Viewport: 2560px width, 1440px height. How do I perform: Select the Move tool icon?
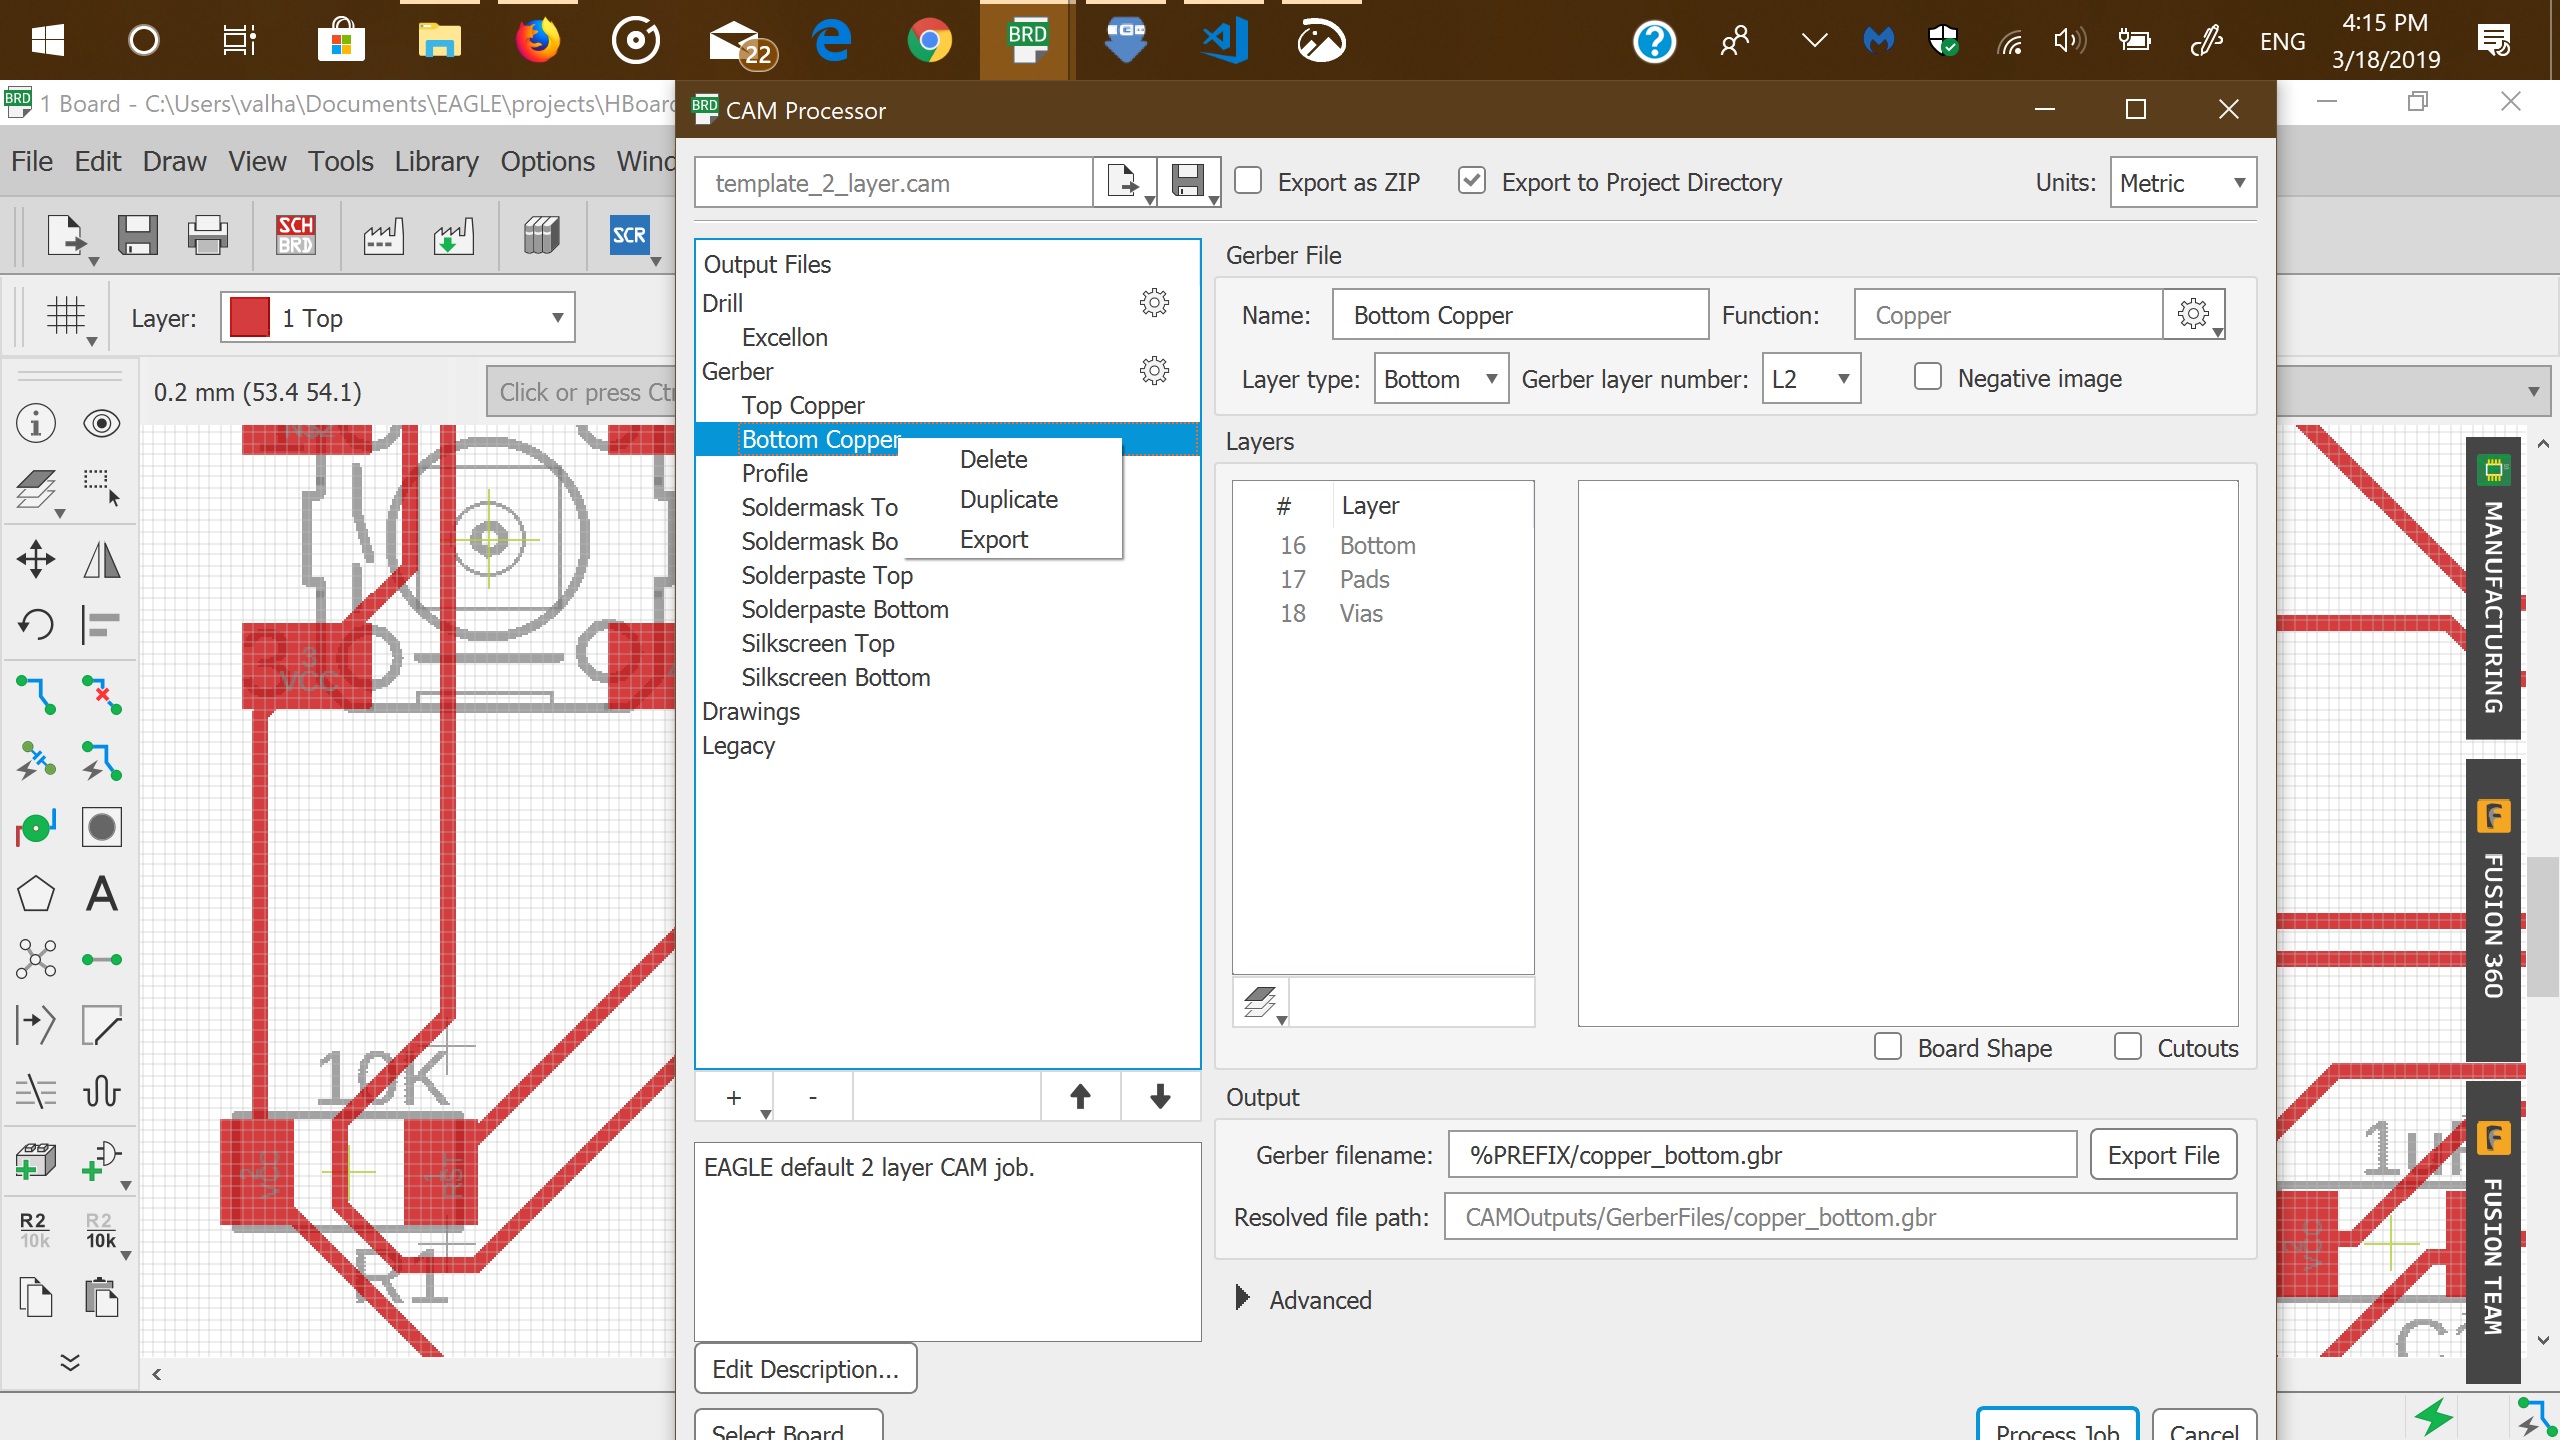tap(36, 559)
